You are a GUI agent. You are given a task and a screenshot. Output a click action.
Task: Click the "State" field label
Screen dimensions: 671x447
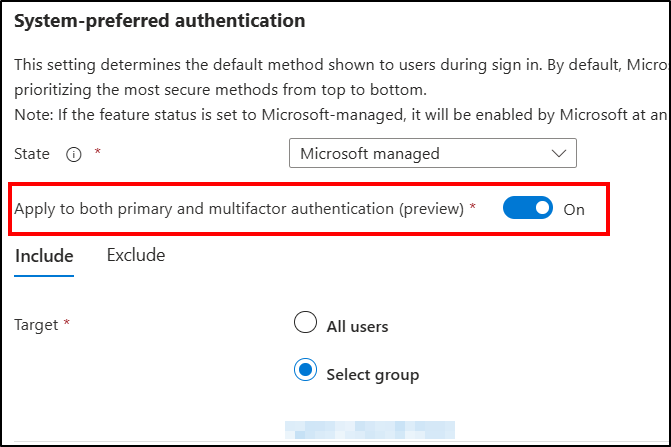pos(33,154)
